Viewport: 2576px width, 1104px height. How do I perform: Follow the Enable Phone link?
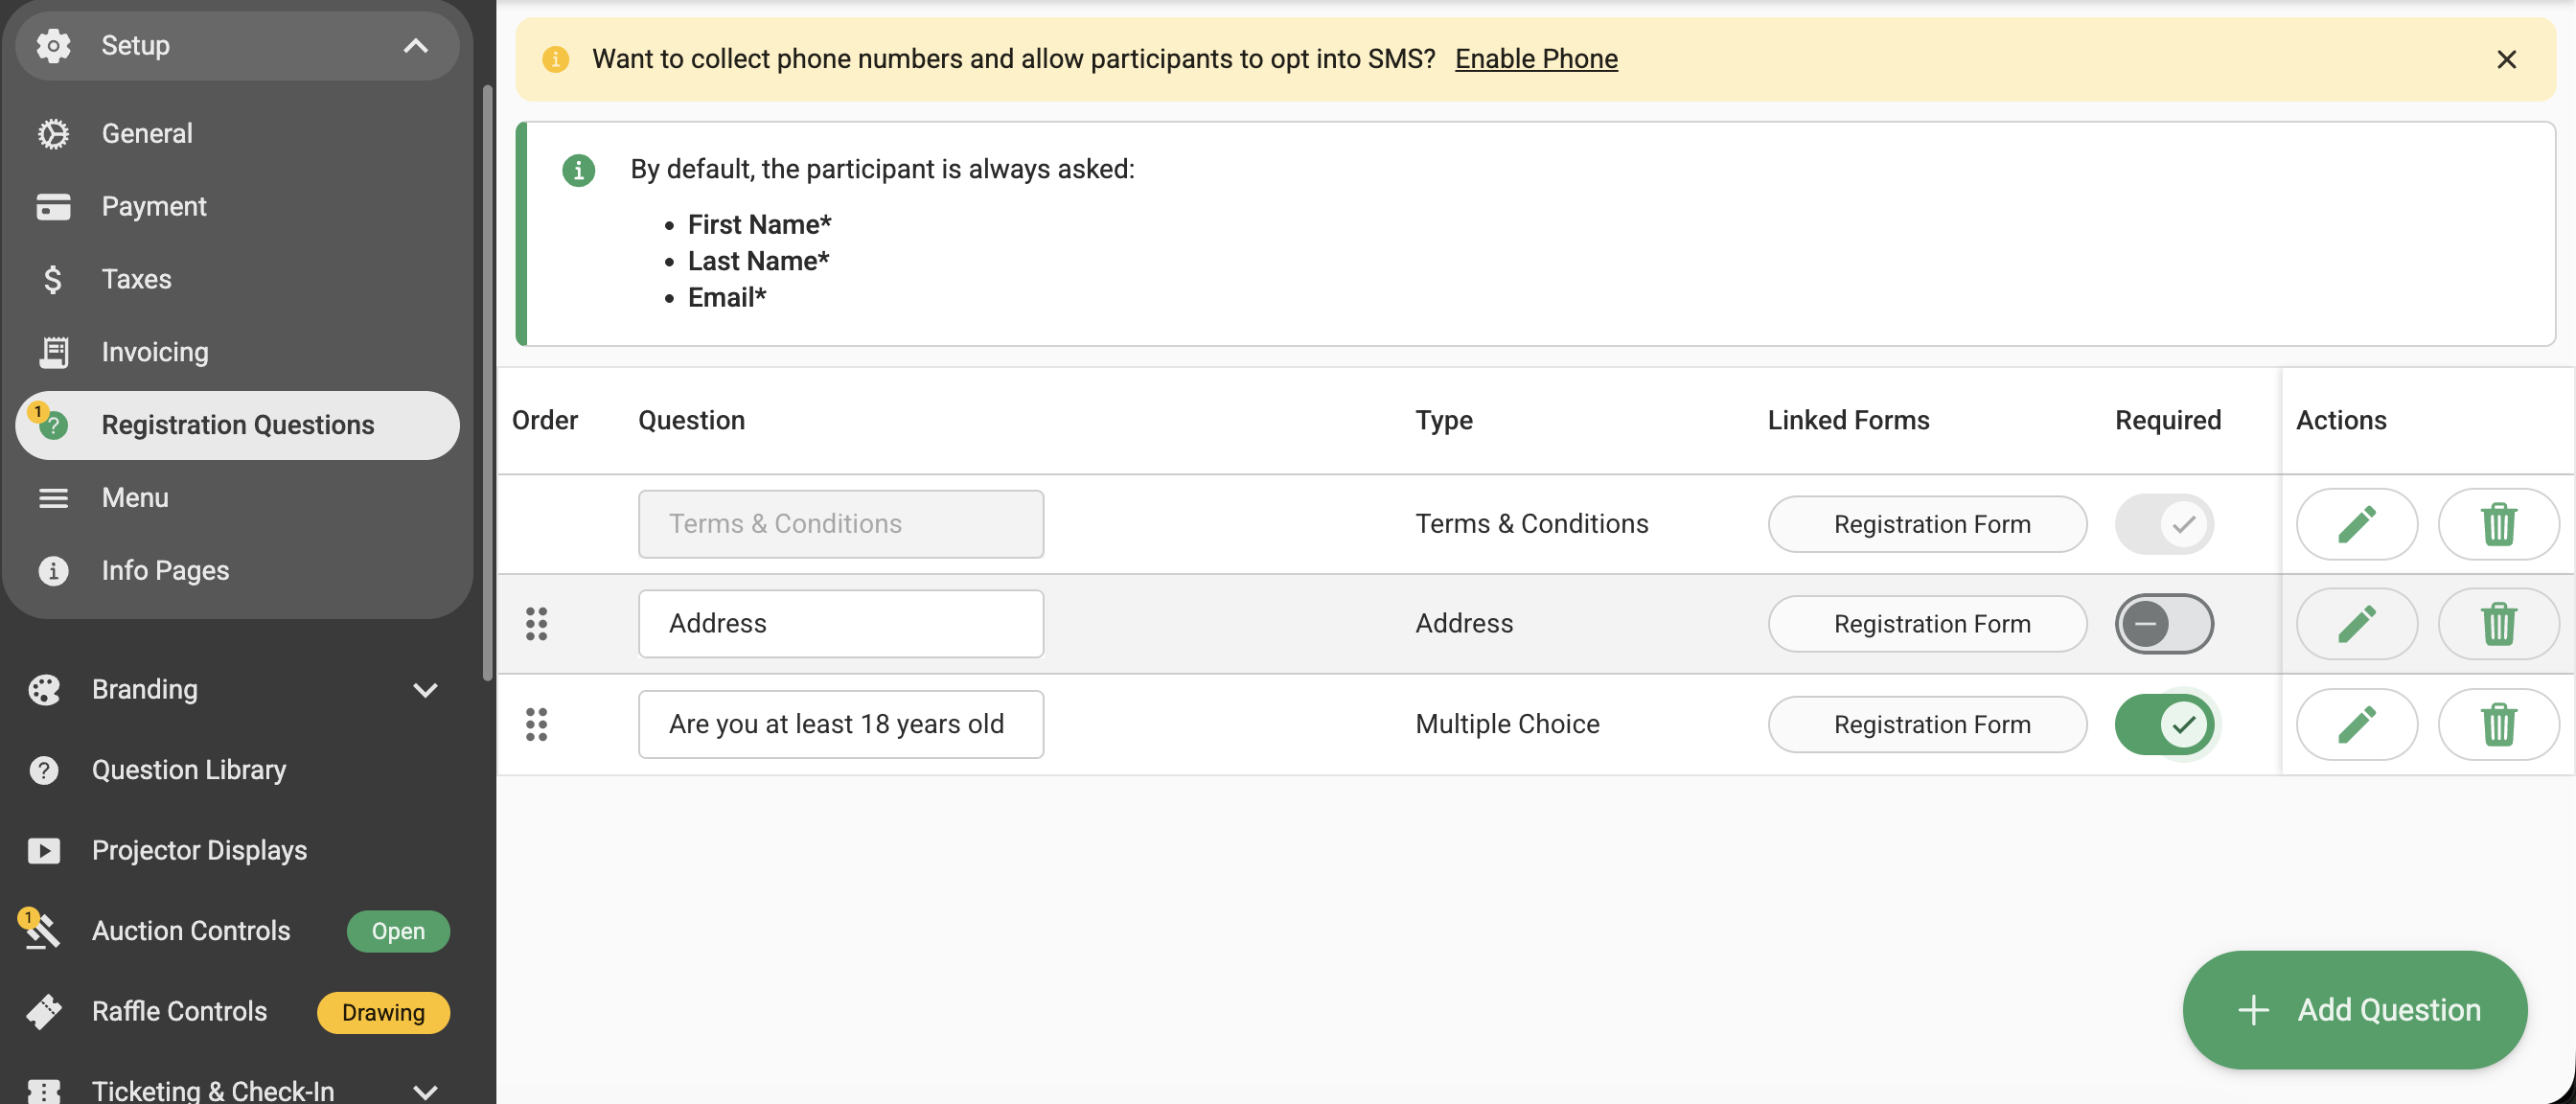click(1536, 59)
